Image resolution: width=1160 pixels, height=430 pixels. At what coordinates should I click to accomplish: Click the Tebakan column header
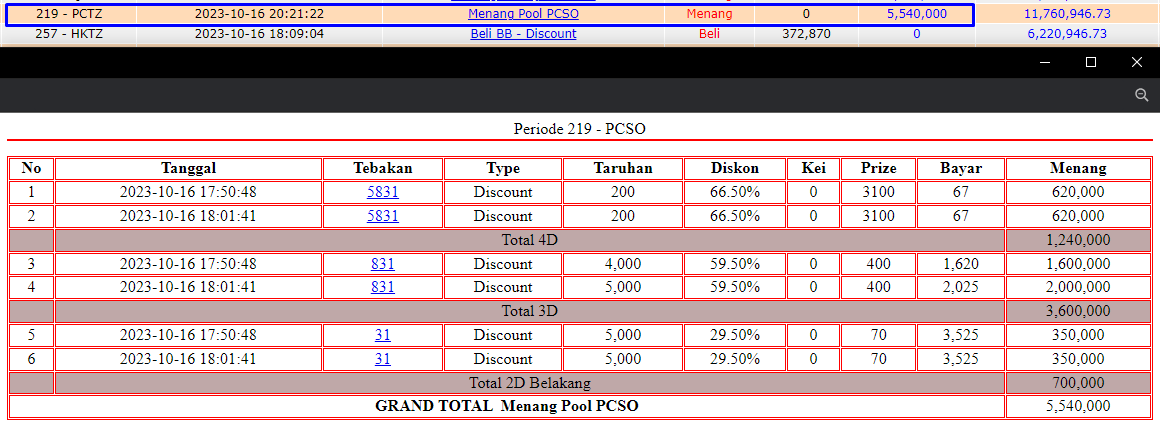[382, 169]
